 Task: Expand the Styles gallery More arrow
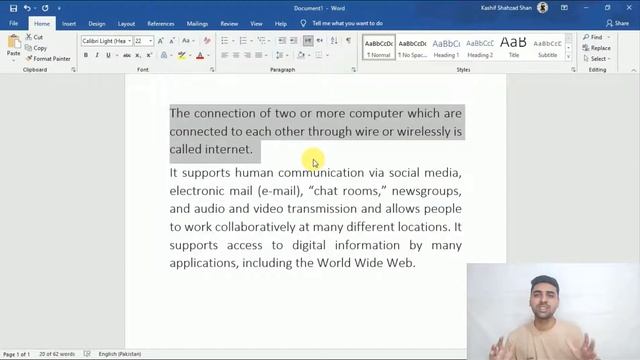coord(569,57)
